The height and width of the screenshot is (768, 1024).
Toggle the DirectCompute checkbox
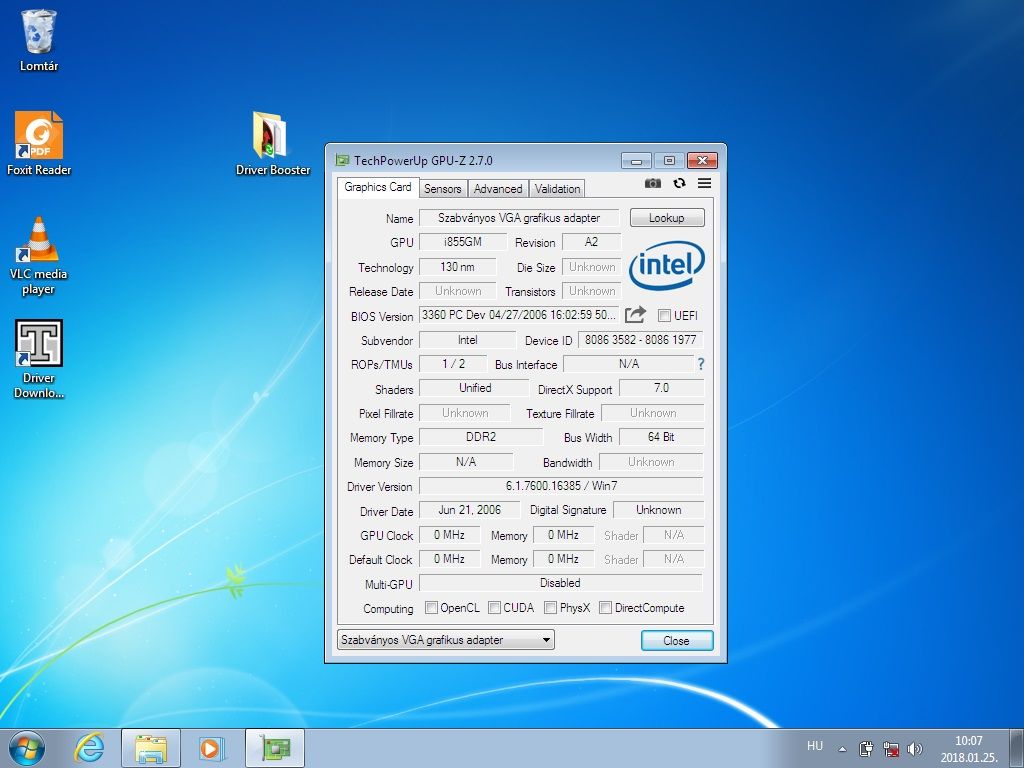point(605,608)
